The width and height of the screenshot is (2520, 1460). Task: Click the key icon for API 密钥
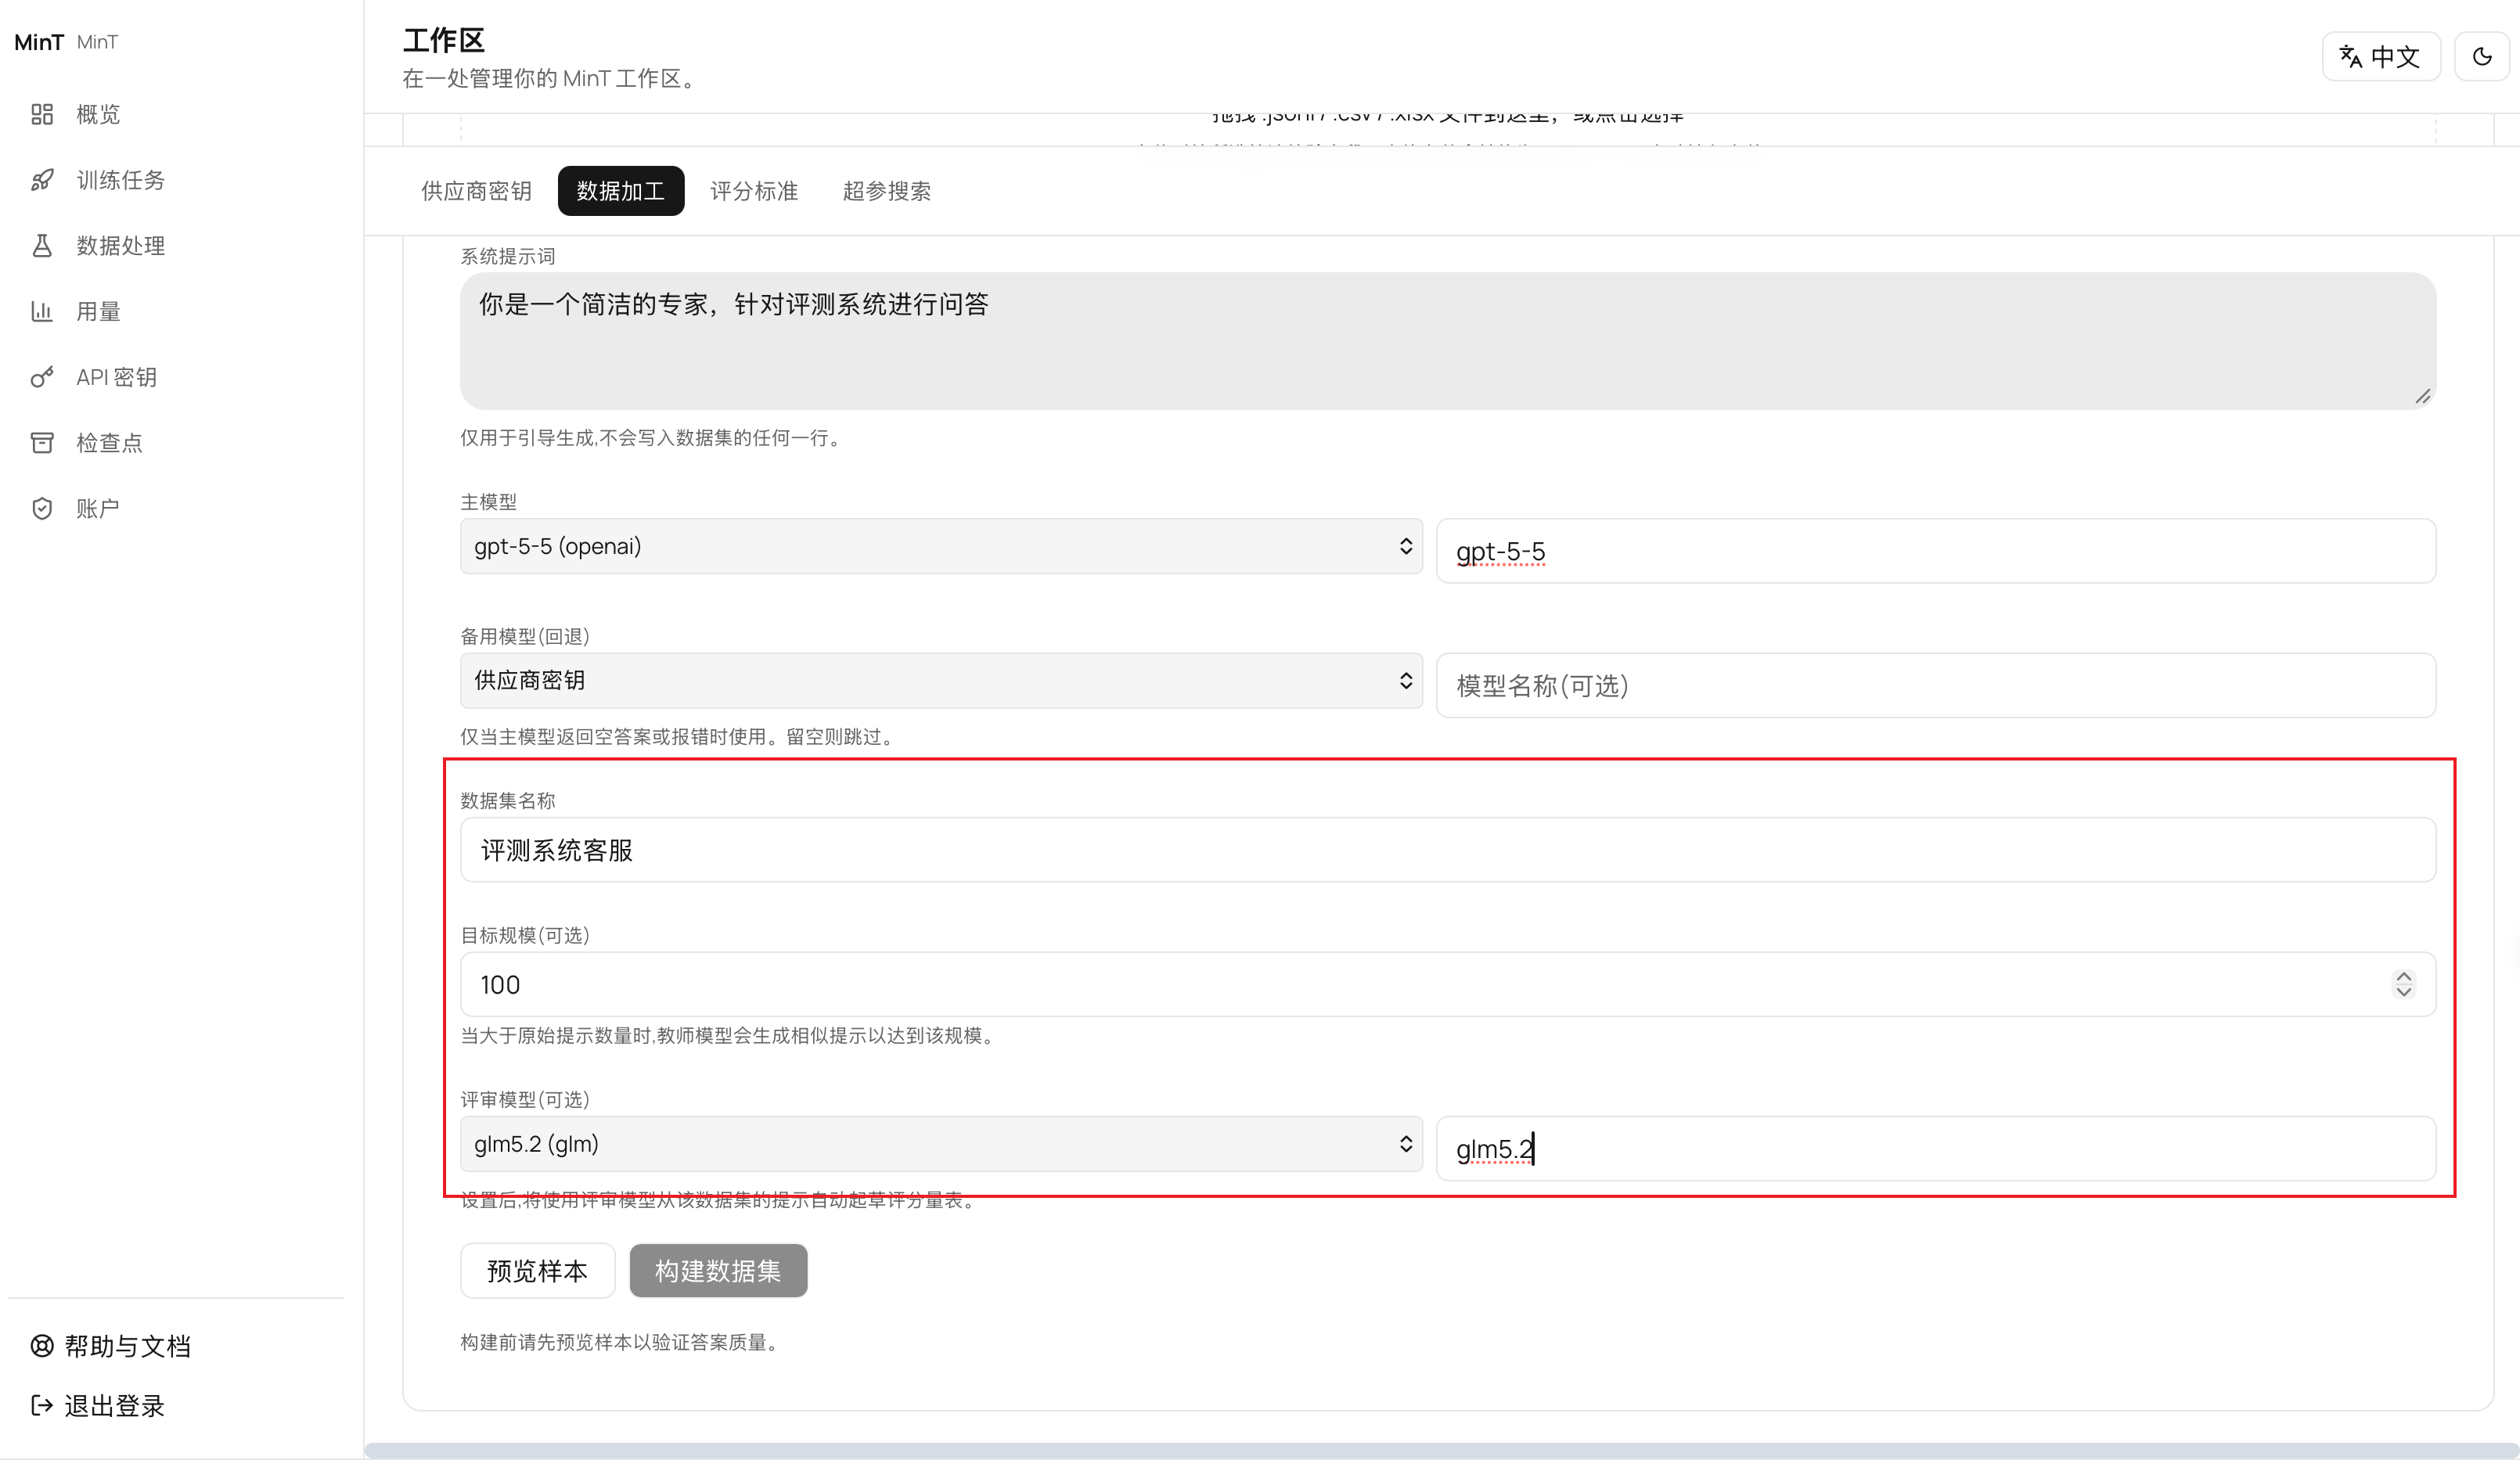click(42, 377)
